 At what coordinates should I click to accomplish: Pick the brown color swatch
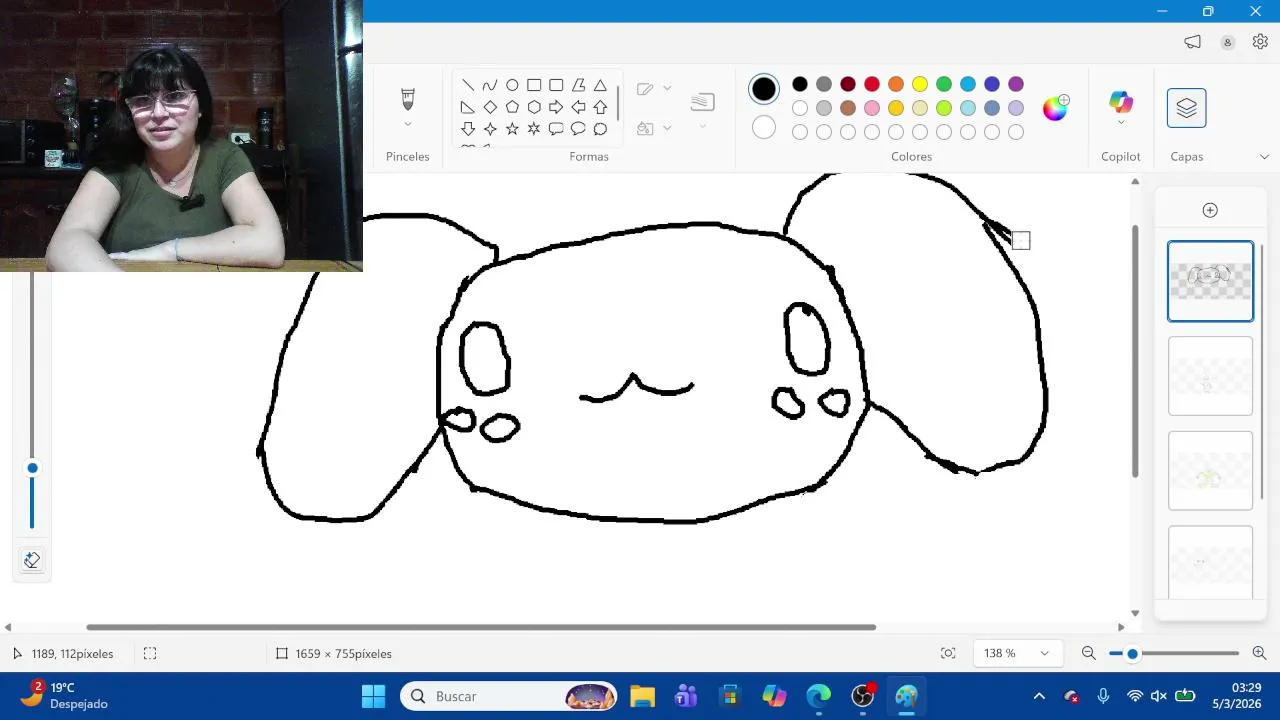point(848,108)
